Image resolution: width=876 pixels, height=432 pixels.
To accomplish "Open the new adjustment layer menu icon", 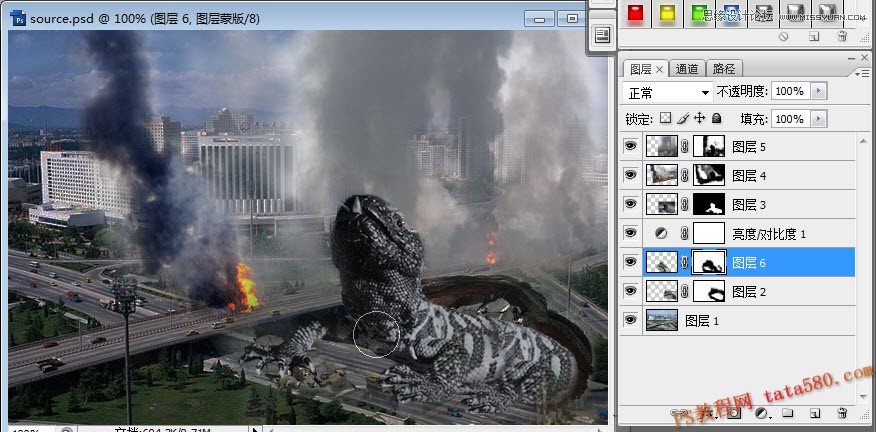I will click(761, 414).
